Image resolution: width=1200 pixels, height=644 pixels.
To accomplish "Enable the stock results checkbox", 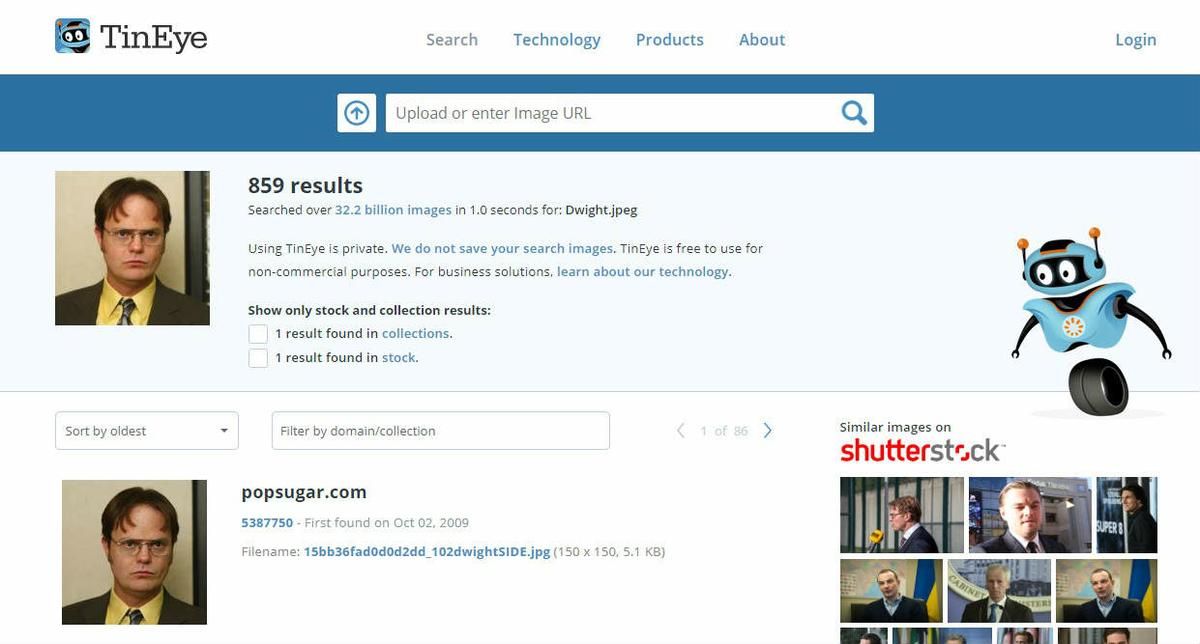I will (258, 358).
